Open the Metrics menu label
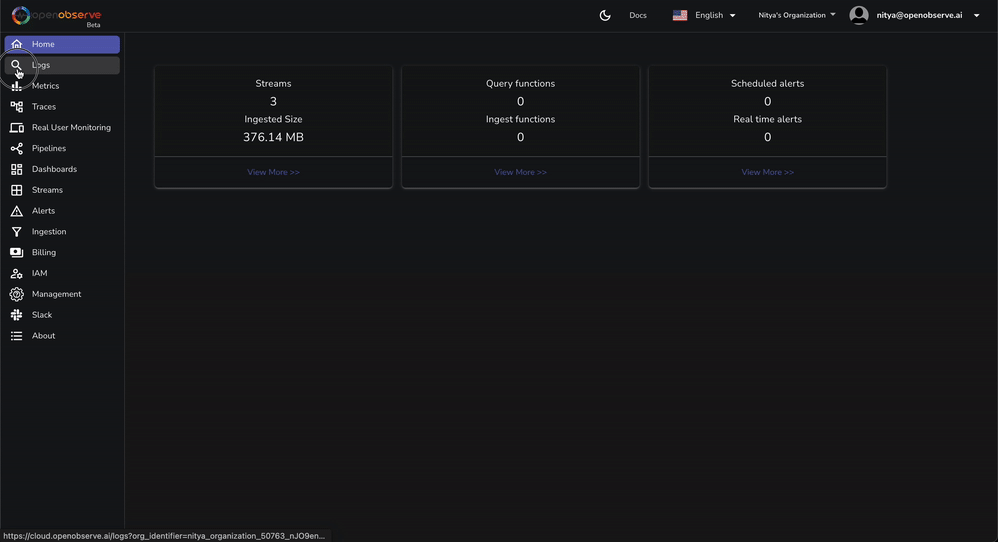 pos(45,86)
